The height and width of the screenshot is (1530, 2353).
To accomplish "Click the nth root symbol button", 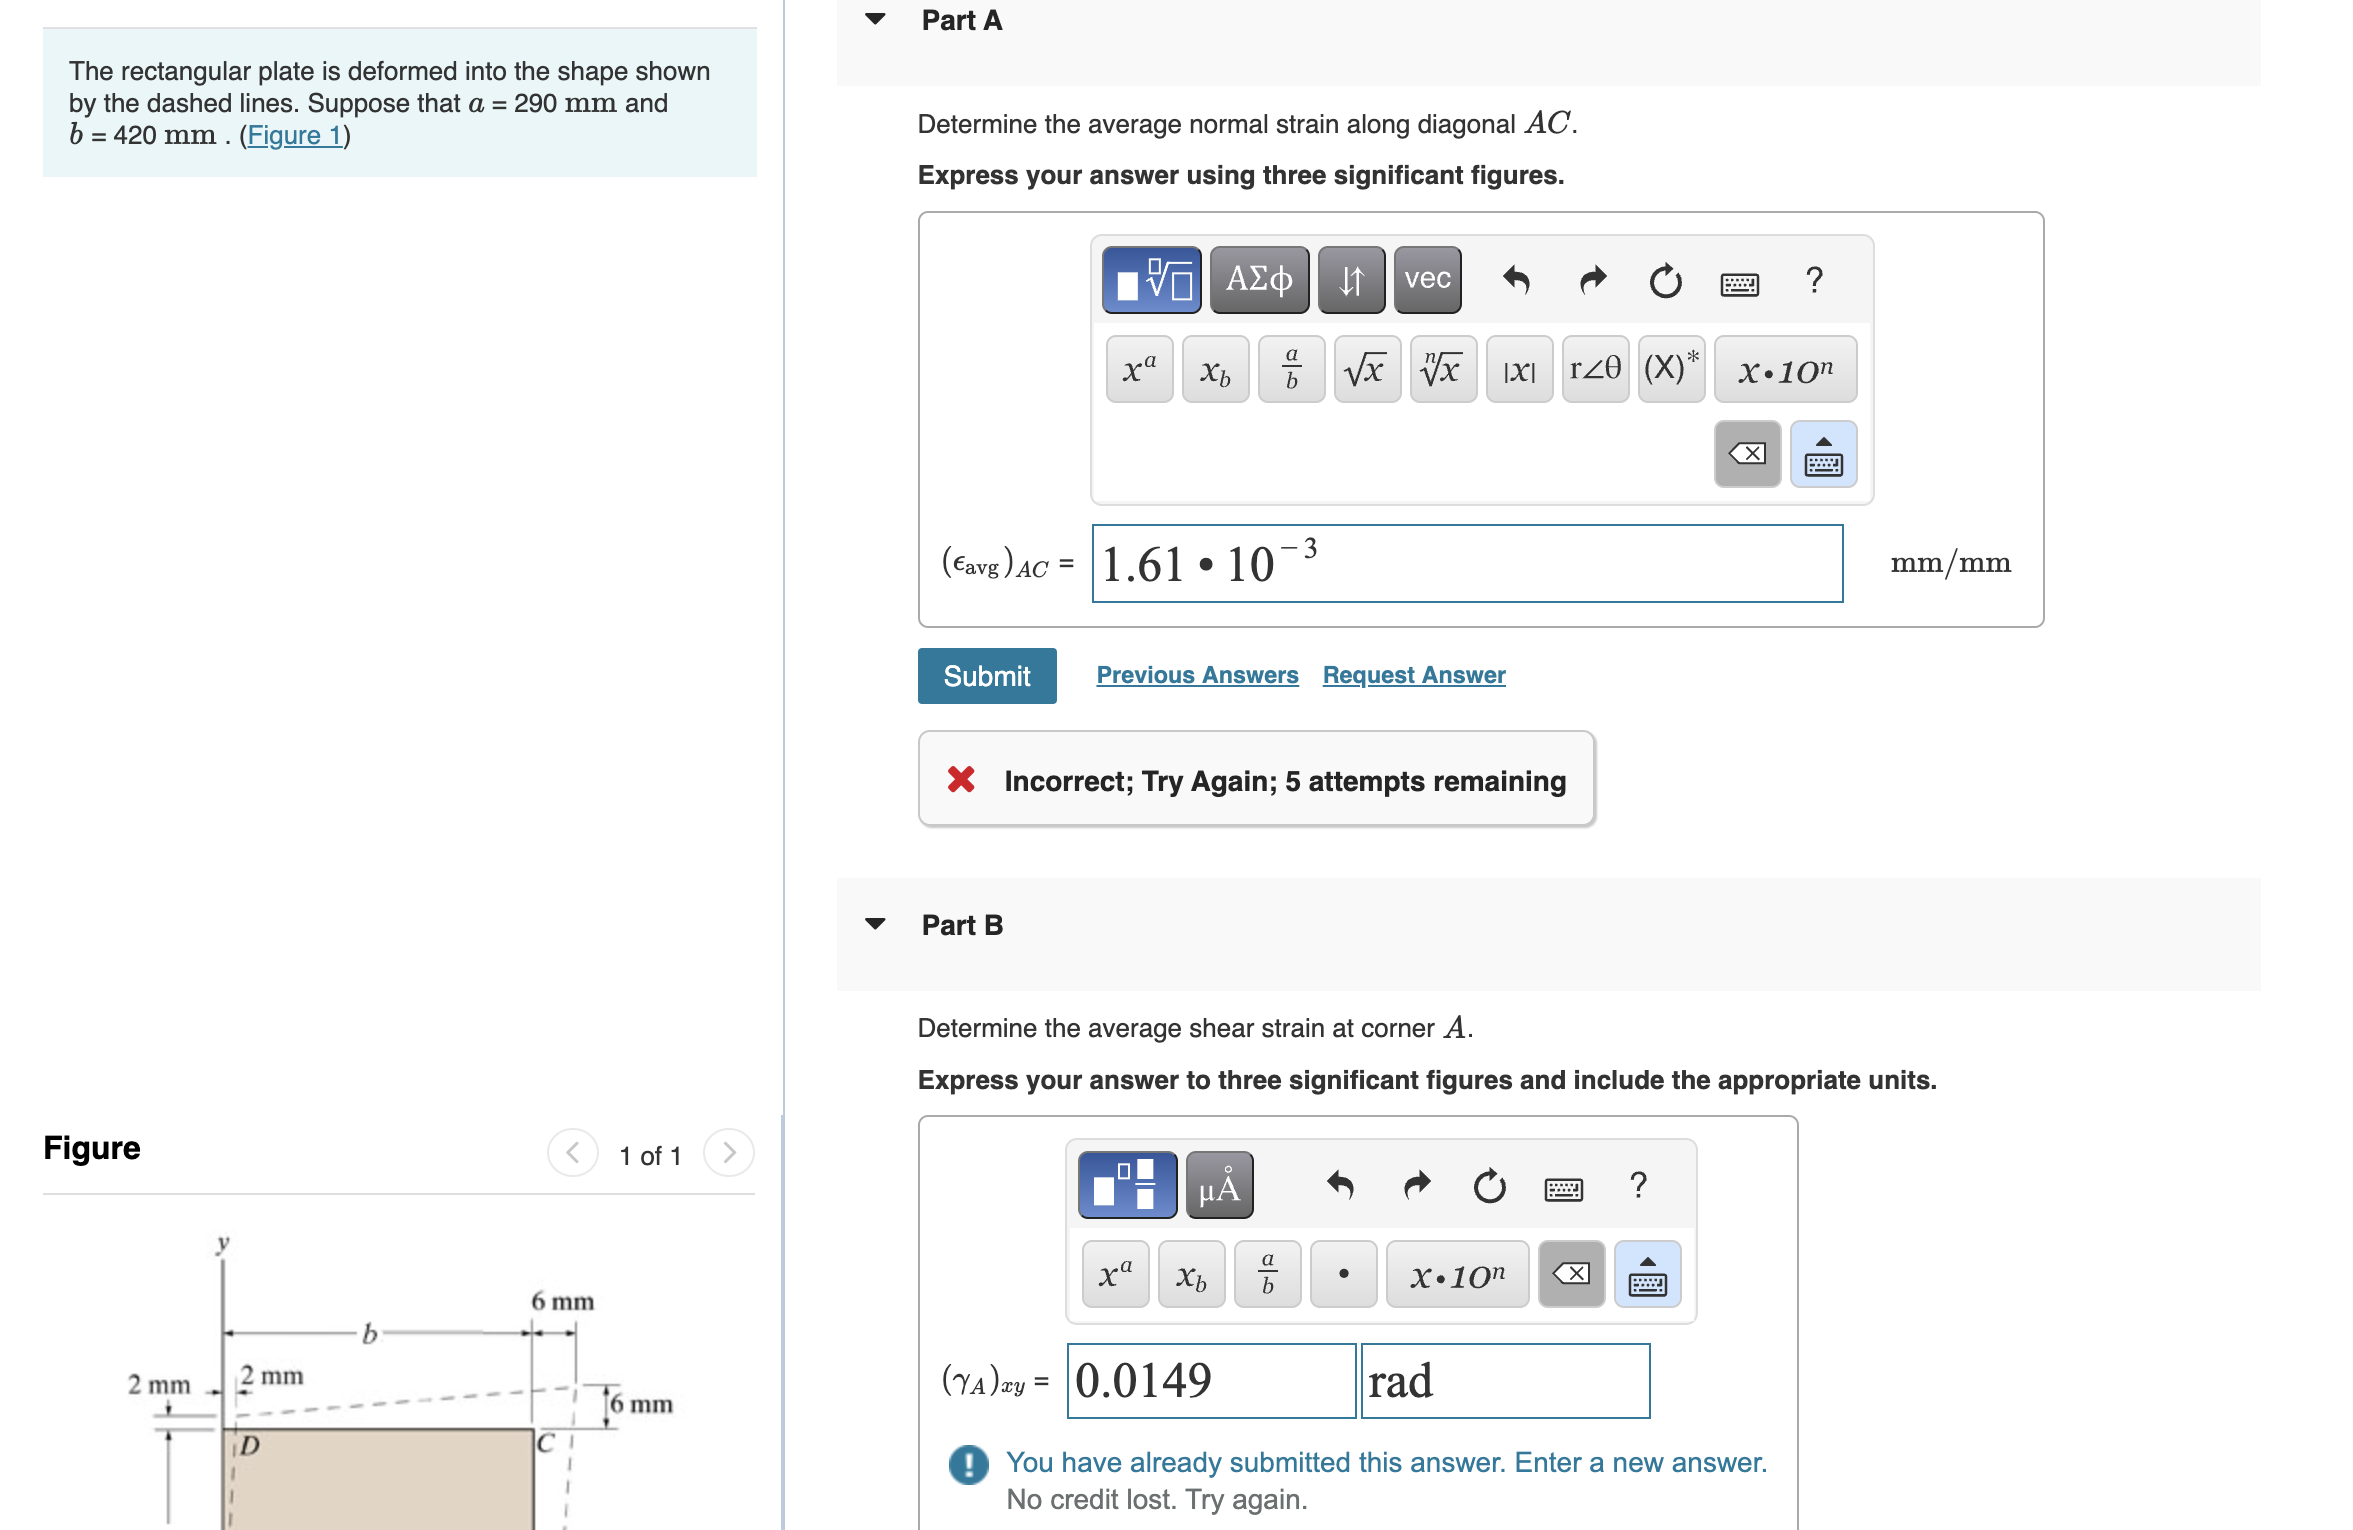I will tap(1442, 370).
